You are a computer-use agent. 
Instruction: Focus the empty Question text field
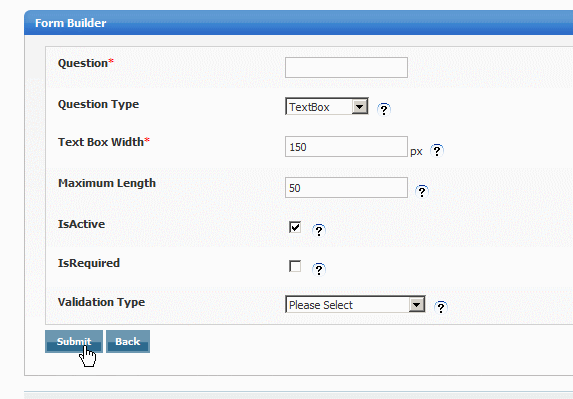(346, 67)
